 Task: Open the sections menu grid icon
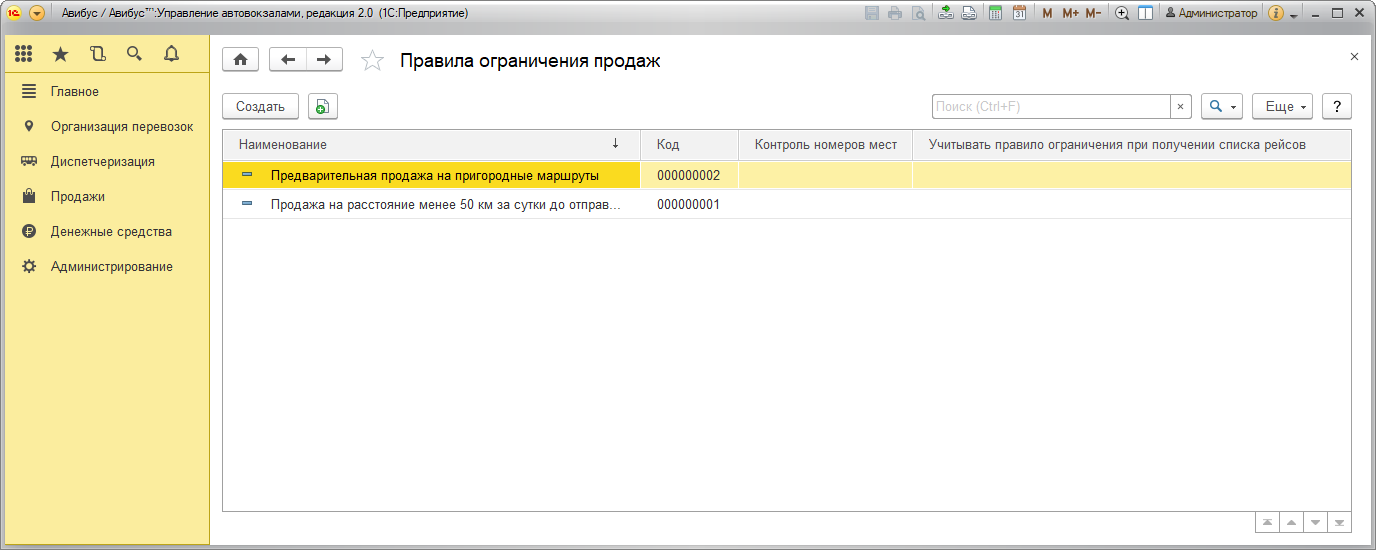click(24, 54)
